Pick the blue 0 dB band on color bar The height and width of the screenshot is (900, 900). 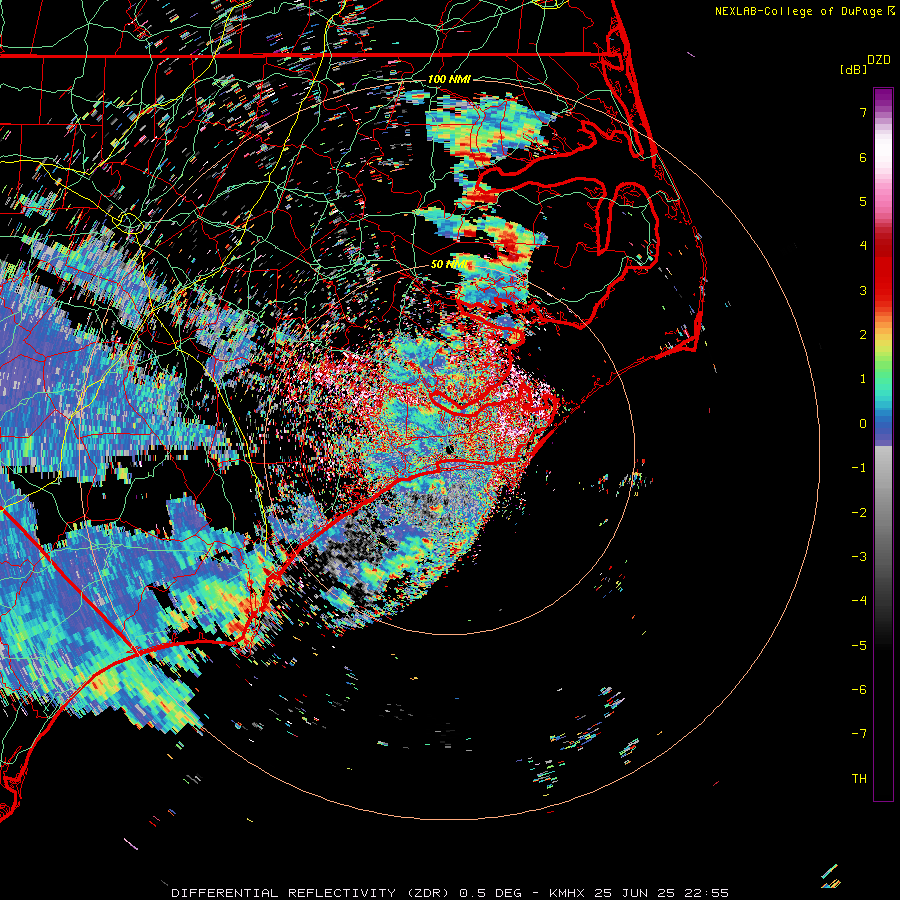click(883, 425)
